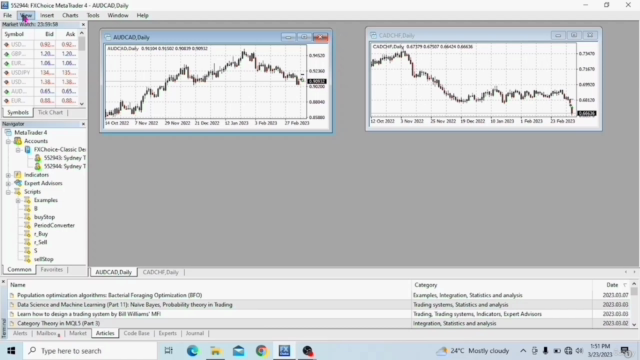Open the Code Base terminal tab

click(136, 333)
